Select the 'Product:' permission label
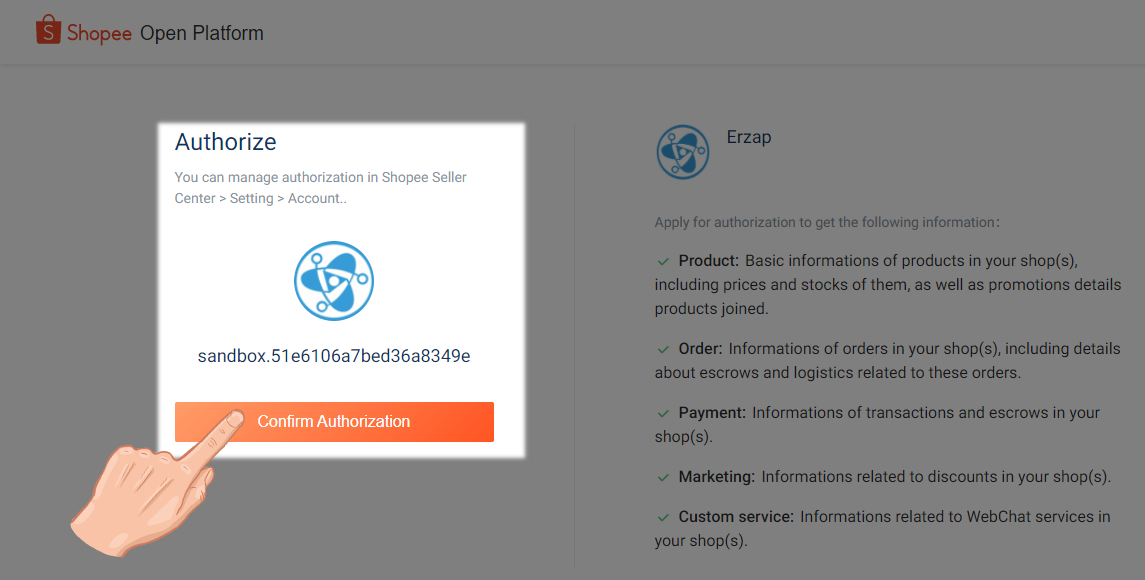1145x580 pixels. pyautogui.click(x=709, y=261)
